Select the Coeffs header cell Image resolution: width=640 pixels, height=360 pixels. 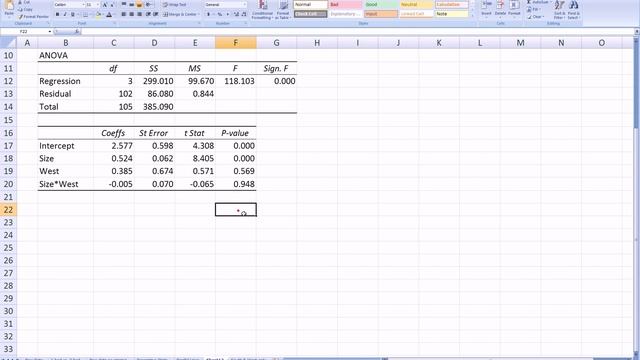click(x=113, y=133)
